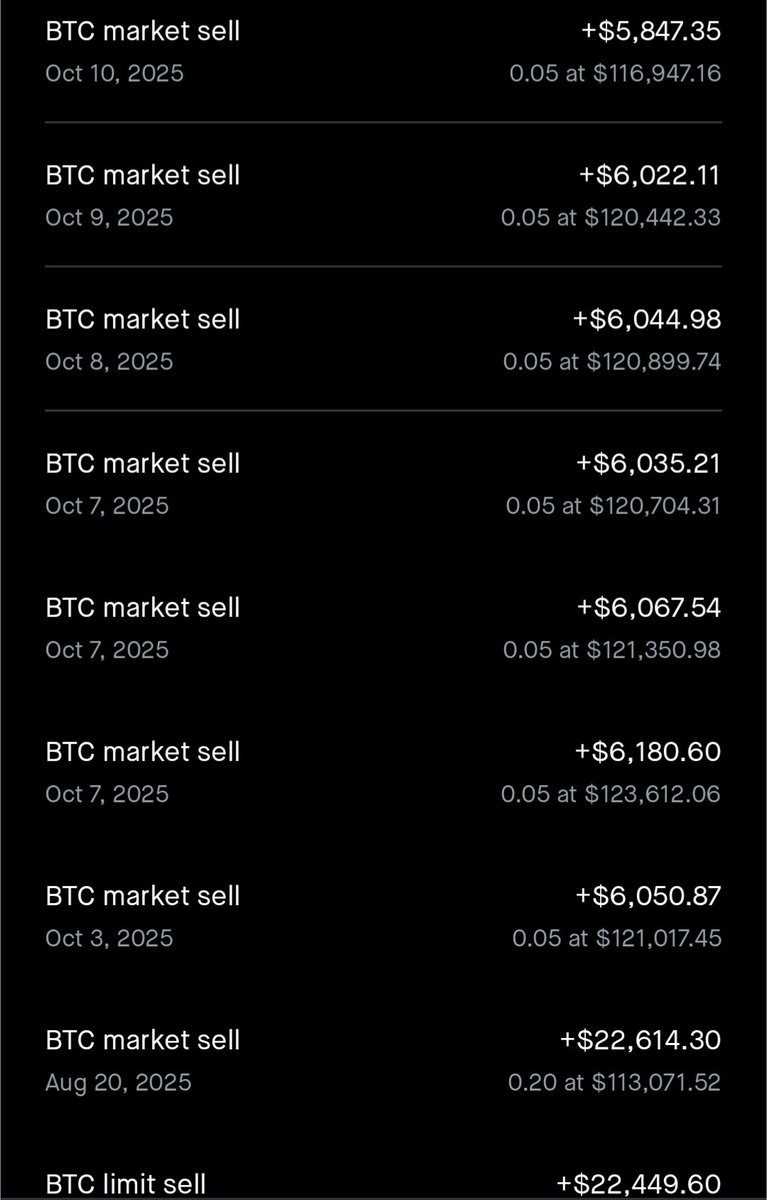This screenshot has width=767, height=1200.
Task: Open the Oct 9, 2025 BTC market sell
Action: point(383,195)
